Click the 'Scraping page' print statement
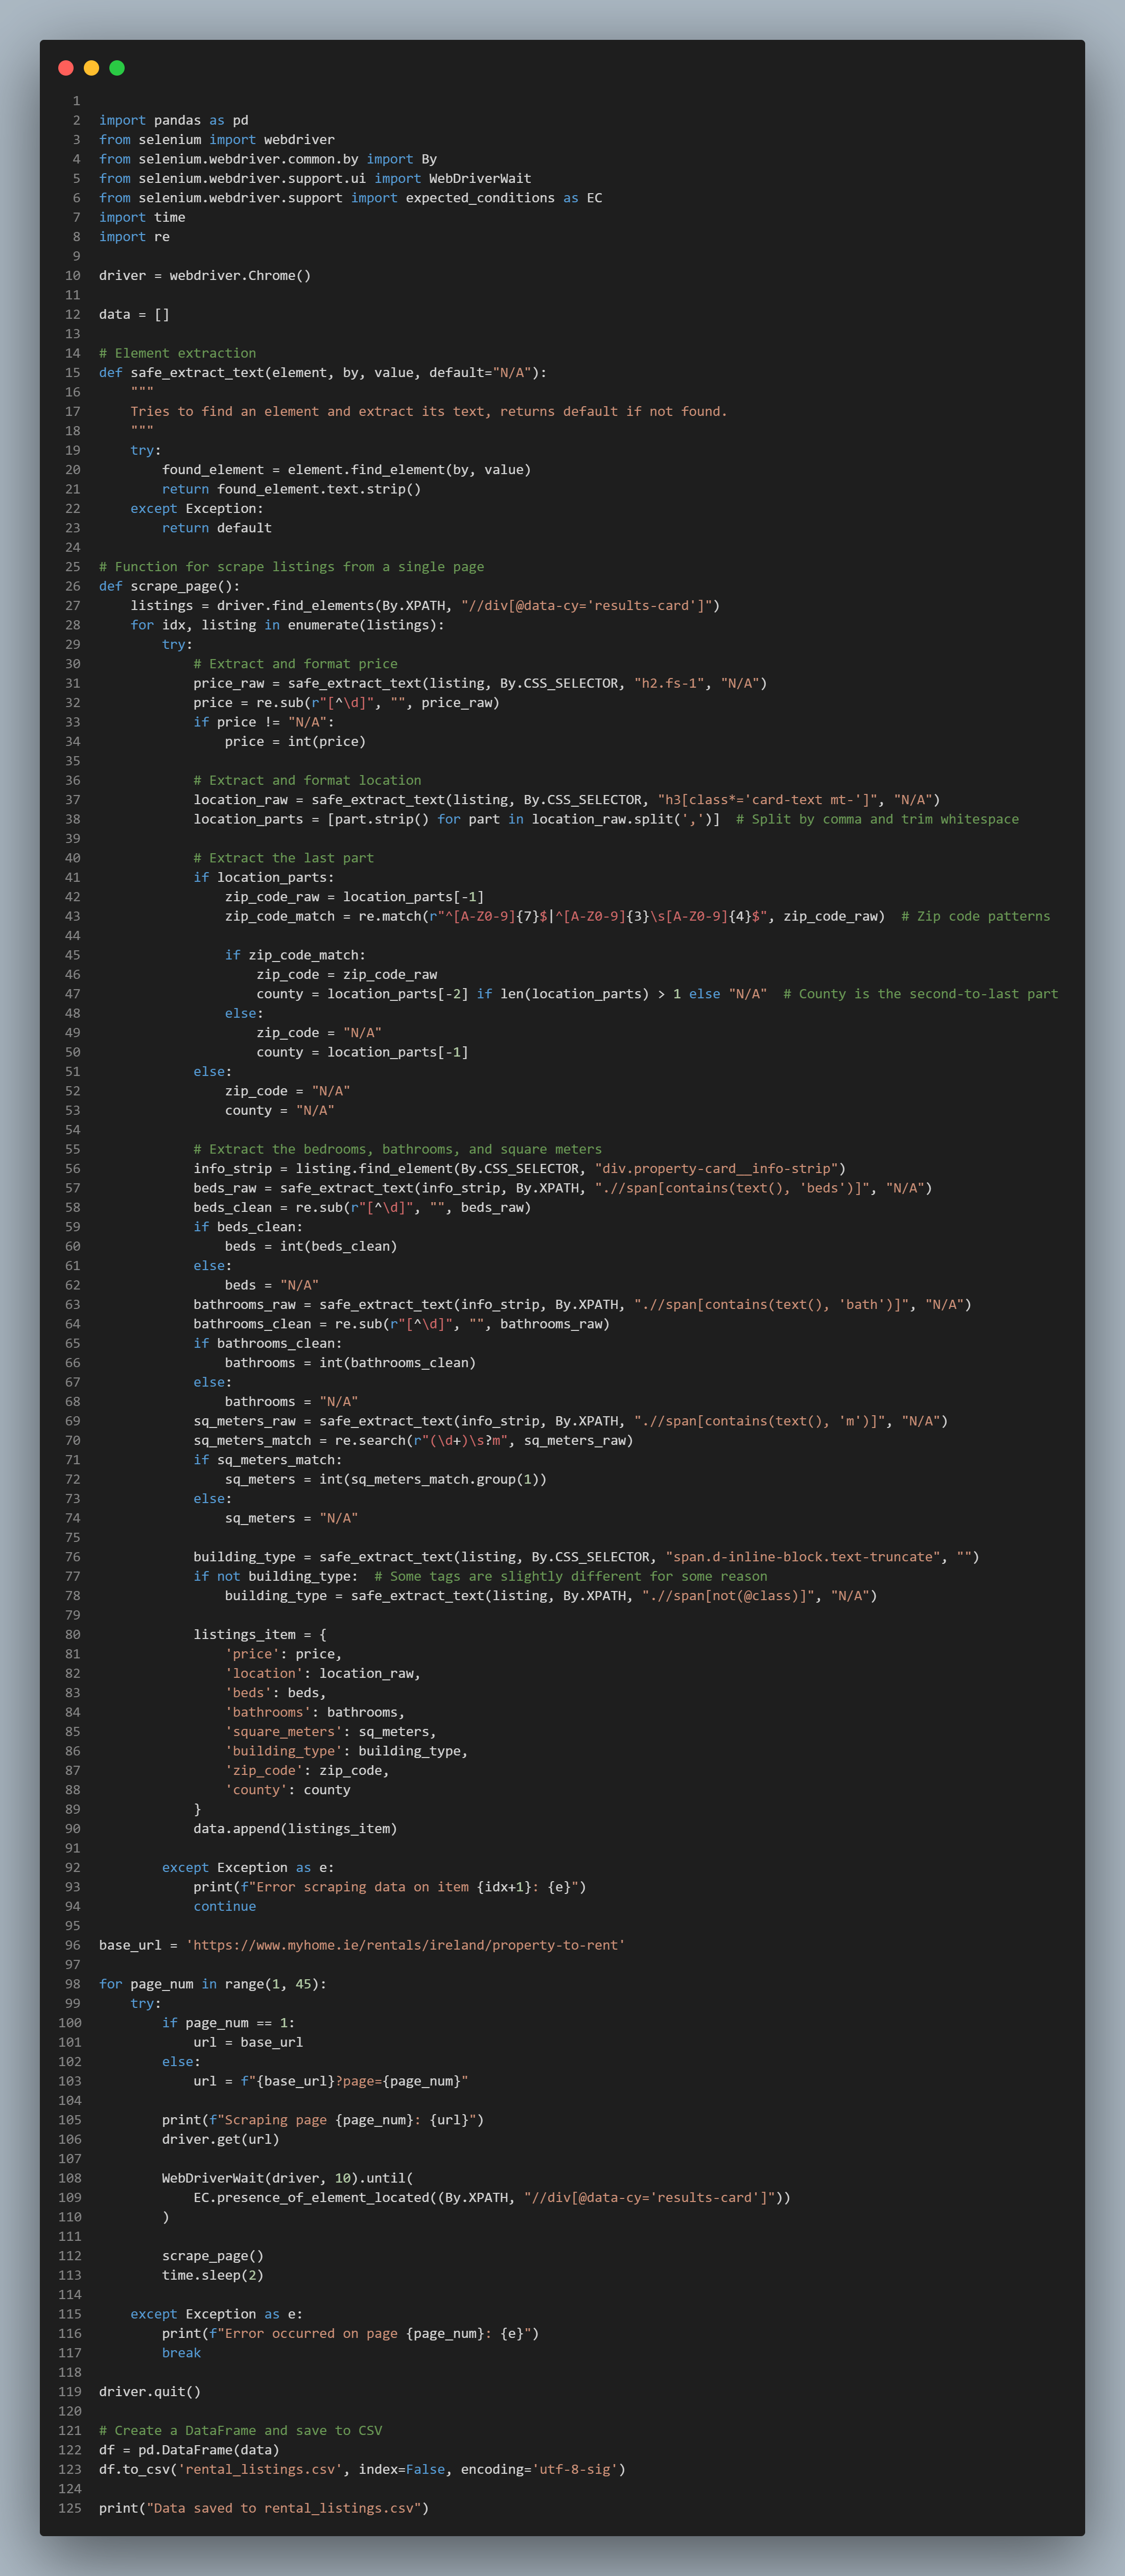Screen dimensions: 1125x2576 coord(323,2120)
